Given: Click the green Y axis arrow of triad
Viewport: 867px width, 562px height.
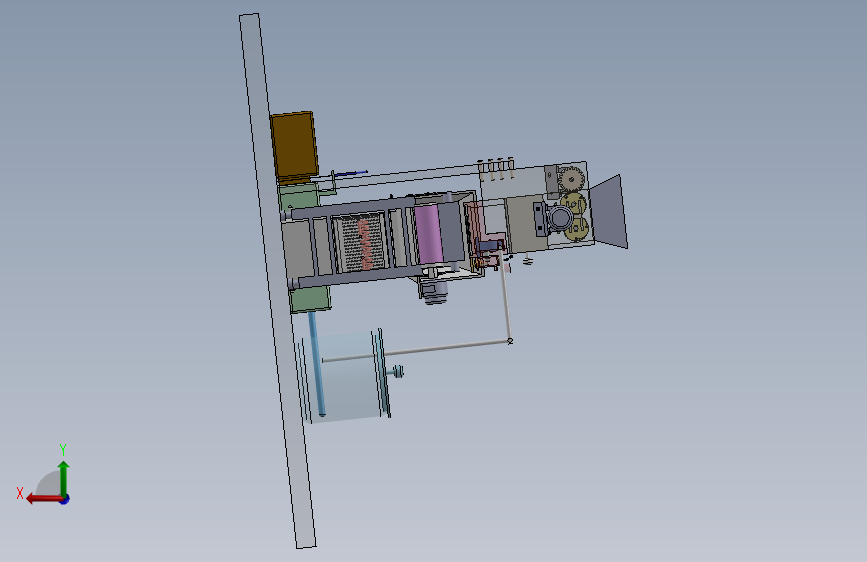Looking at the screenshot, I should [x=64, y=478].
